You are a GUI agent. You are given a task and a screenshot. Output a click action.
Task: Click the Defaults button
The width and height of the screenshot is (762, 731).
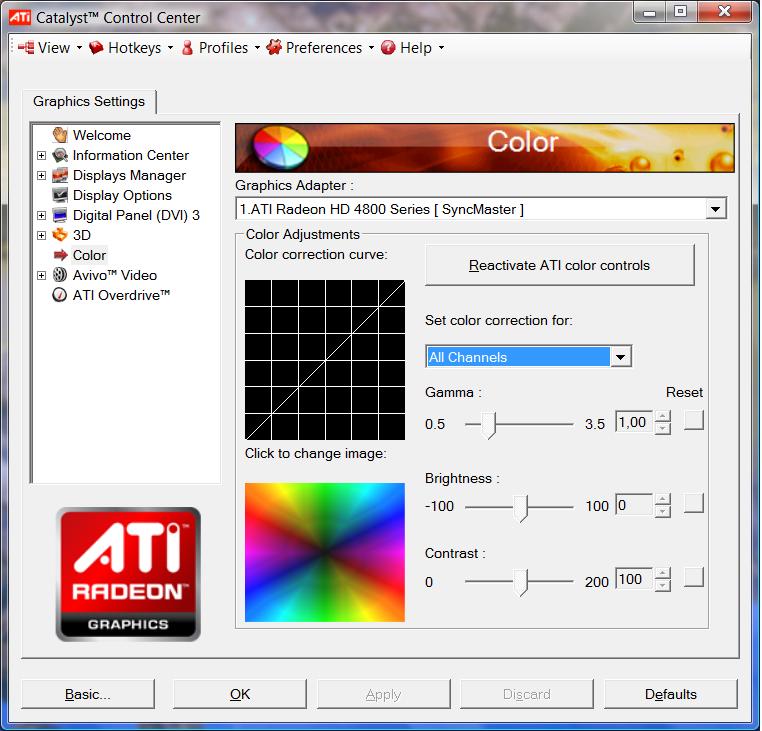tap(670, 694)
